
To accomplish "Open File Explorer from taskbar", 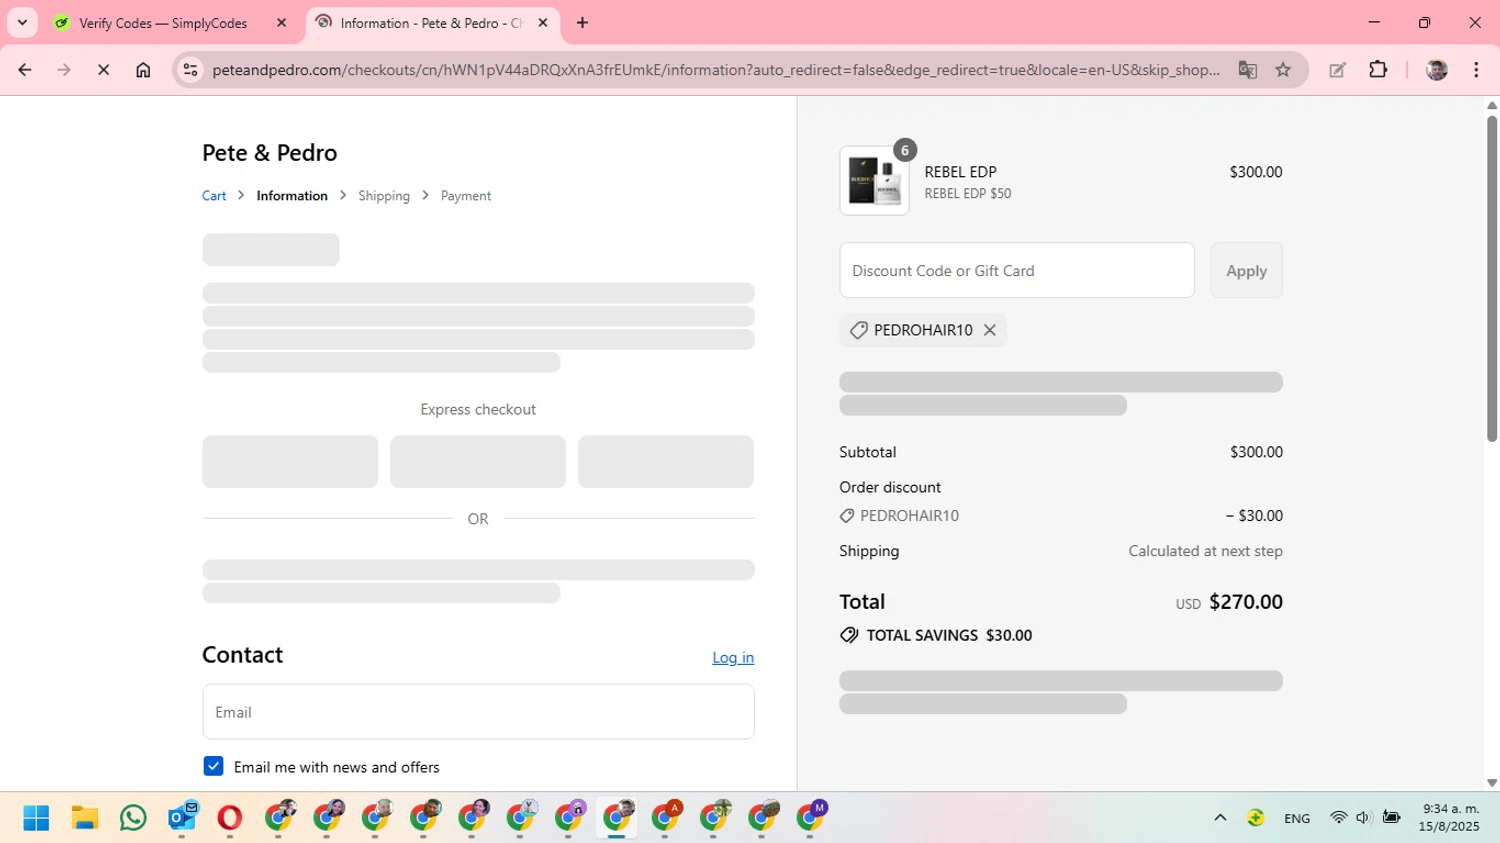I will [x=84, y=818].
